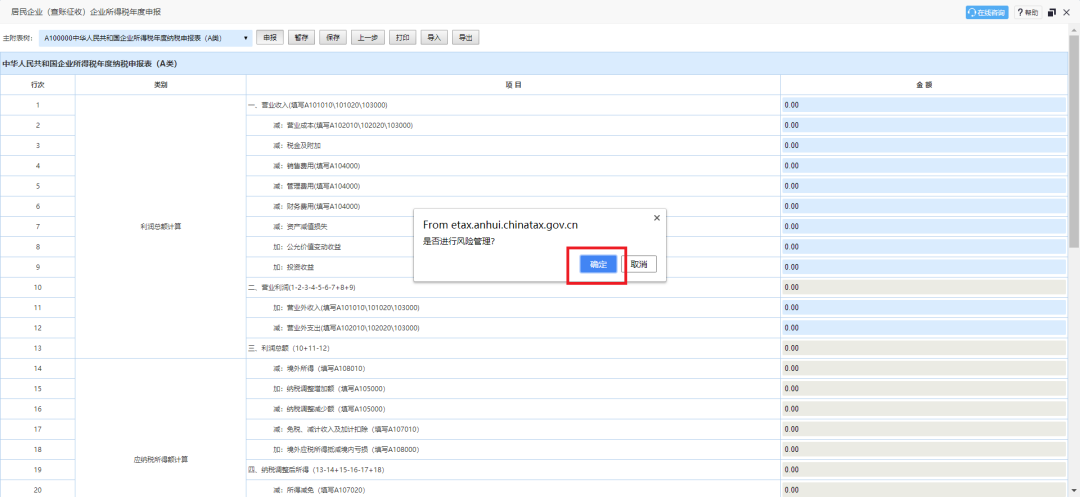This screenshot has height=497, width=1080.
Task: Click the amount field for 营业收入 row 1
Action: (x=924, y=105)
